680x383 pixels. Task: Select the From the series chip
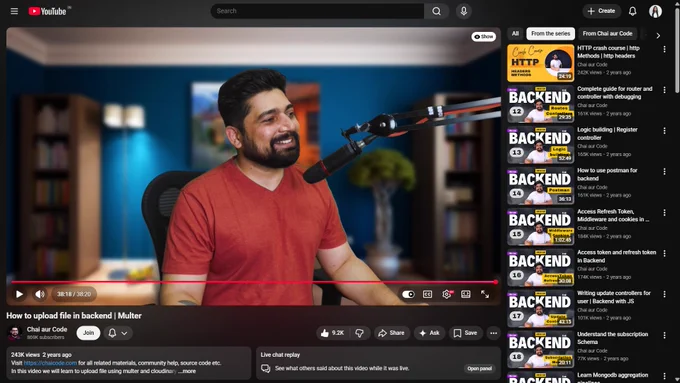(x=550, y=33)
